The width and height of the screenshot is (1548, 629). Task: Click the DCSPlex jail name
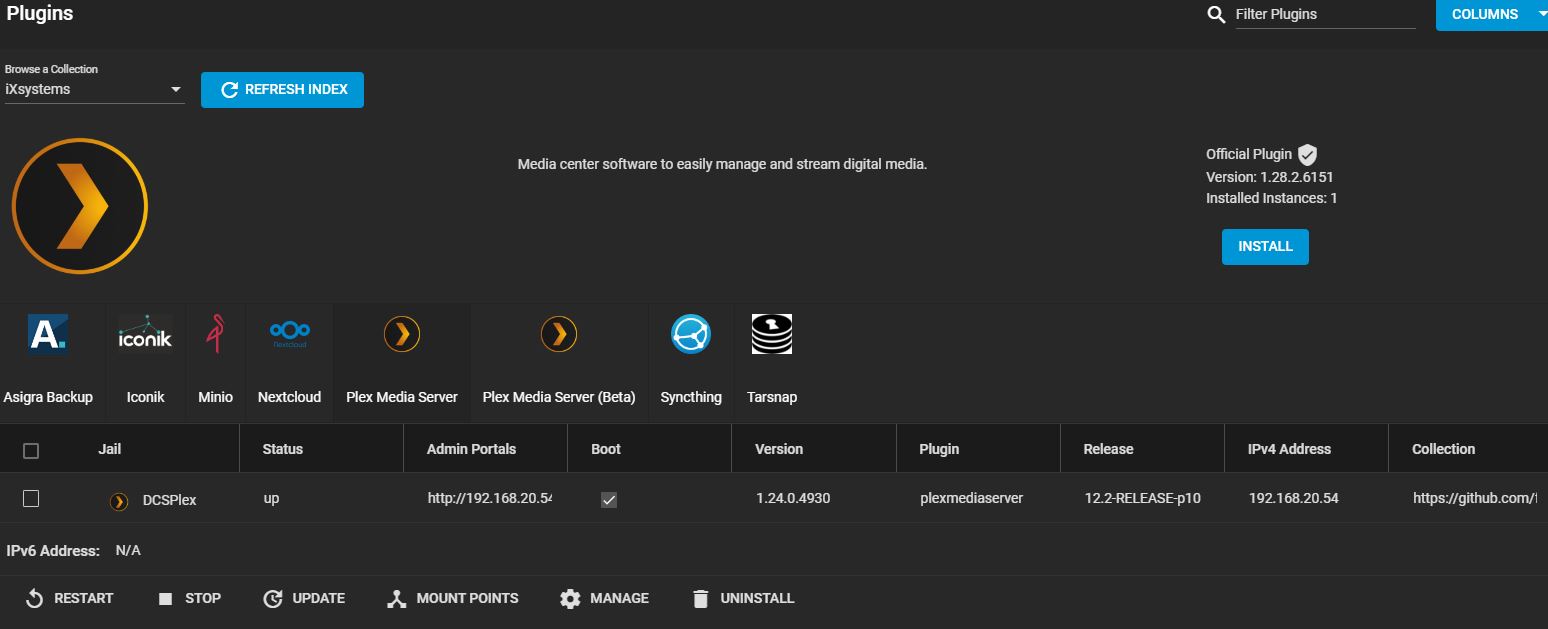[169, 500]
